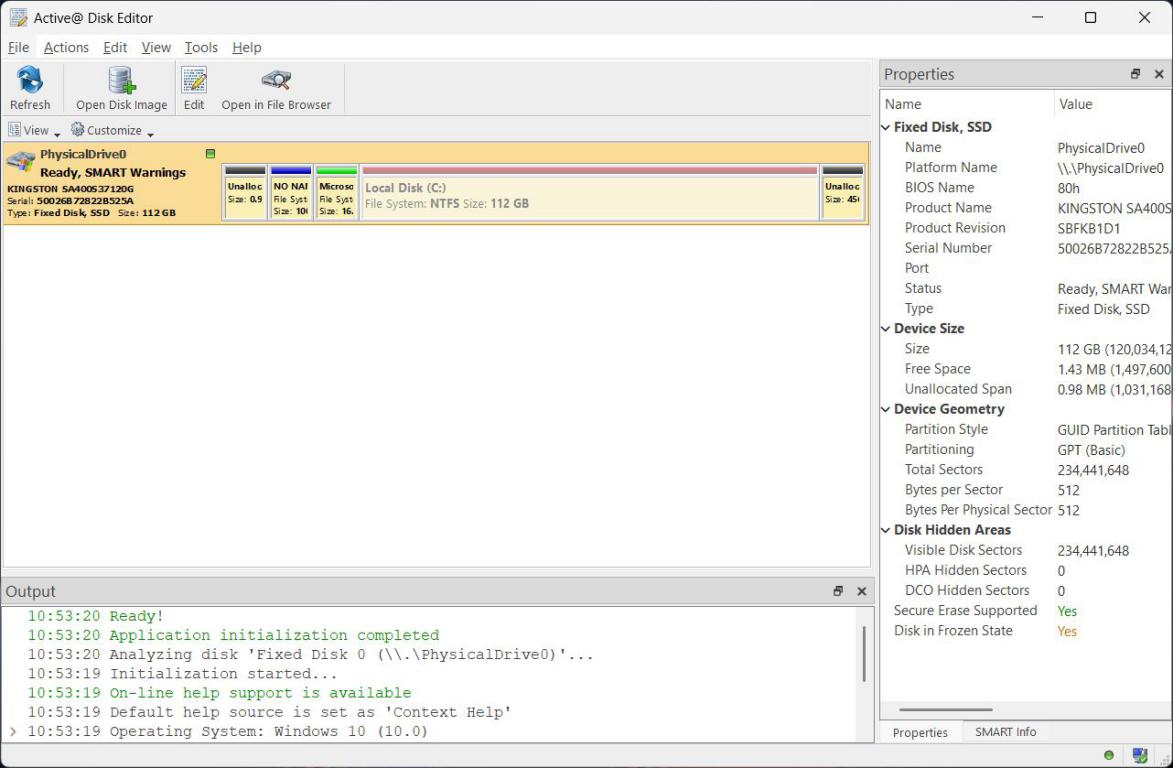Undock the Properties panel

[x=1135, y=74]
